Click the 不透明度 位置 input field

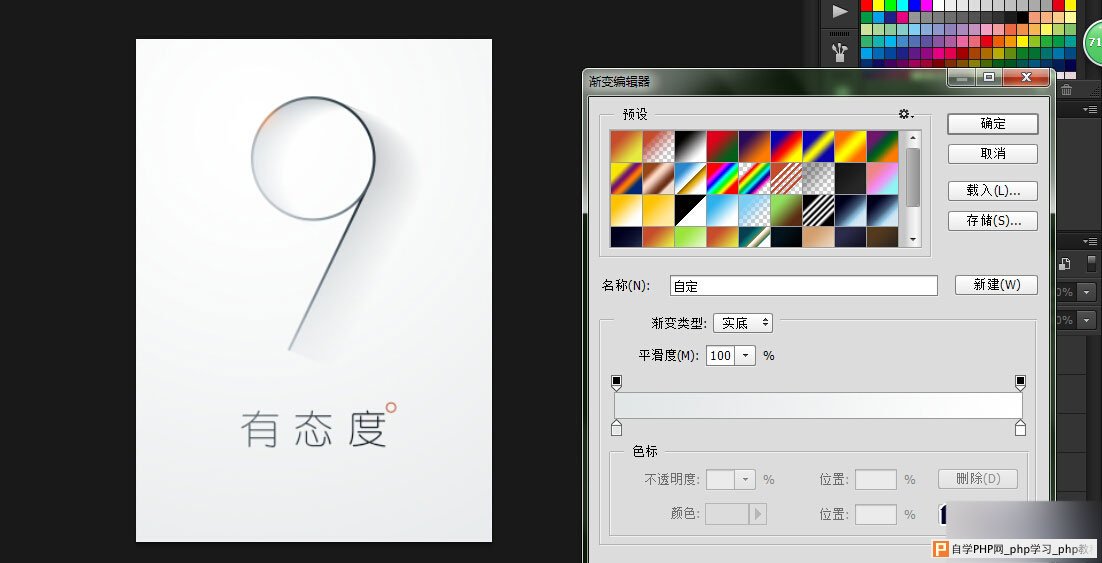click(876, 479)
